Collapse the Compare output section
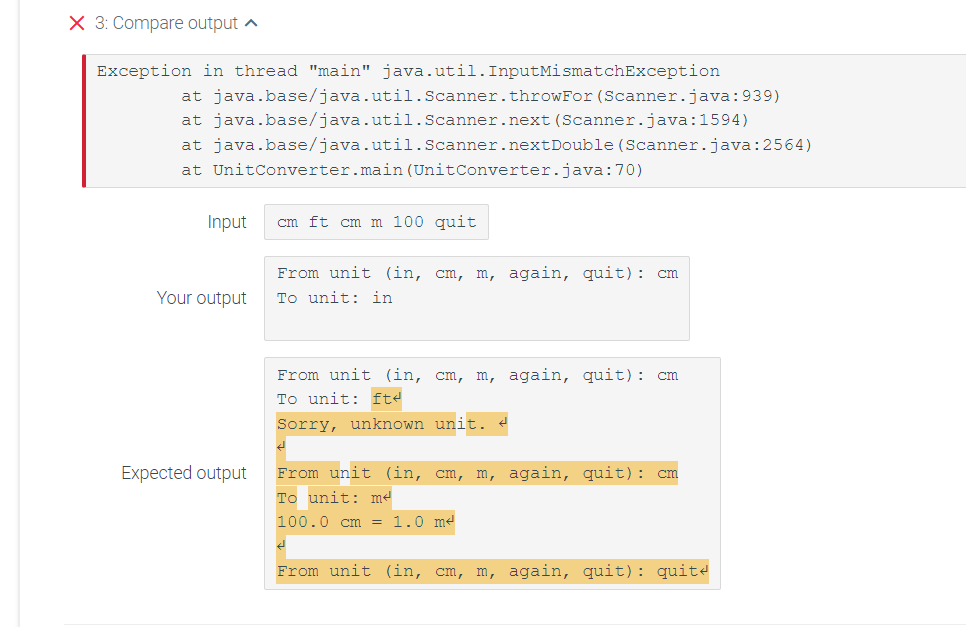The height and width of the screenshot is (627, 966). click(x=251, y=21)
